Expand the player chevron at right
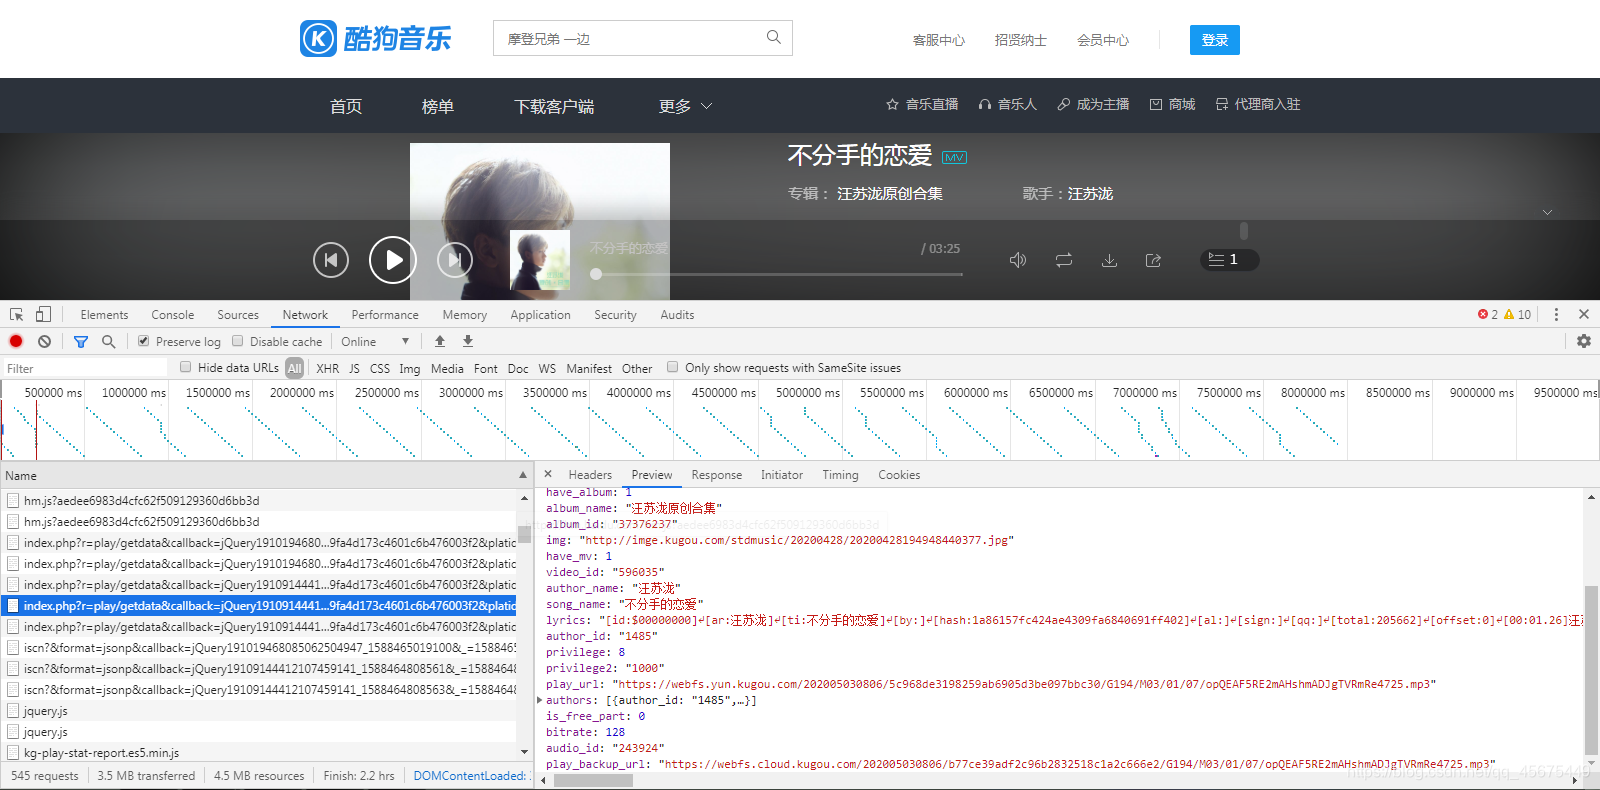Image resolution: width=1600 pixels, height=790 pixels. 1547,212
